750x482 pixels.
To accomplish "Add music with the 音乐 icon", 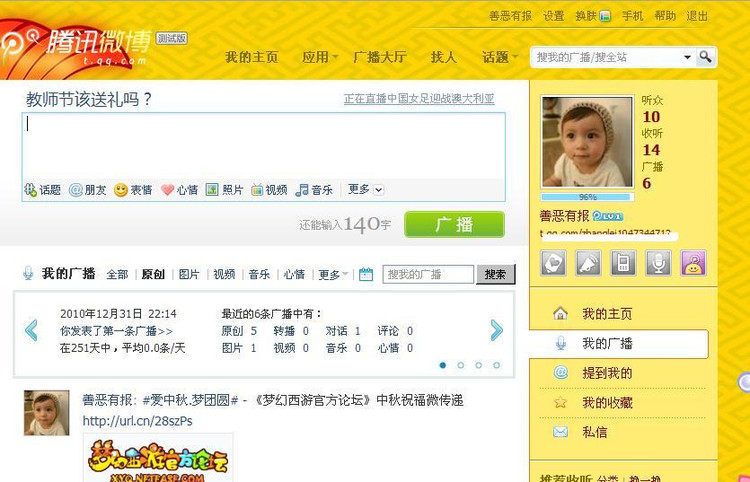I will pos(302,190).
